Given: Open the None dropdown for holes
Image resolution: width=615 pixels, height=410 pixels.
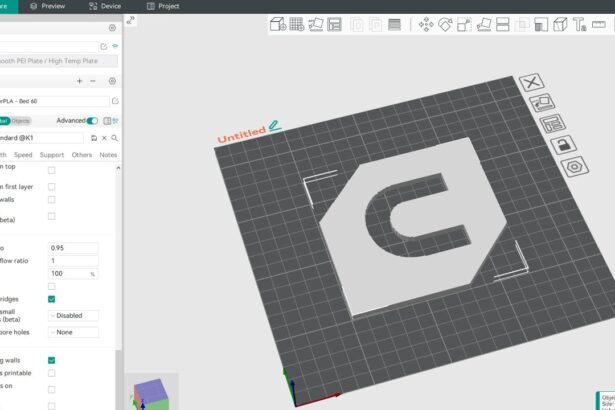Looking at the screenshot, I should tap(74, 332).
